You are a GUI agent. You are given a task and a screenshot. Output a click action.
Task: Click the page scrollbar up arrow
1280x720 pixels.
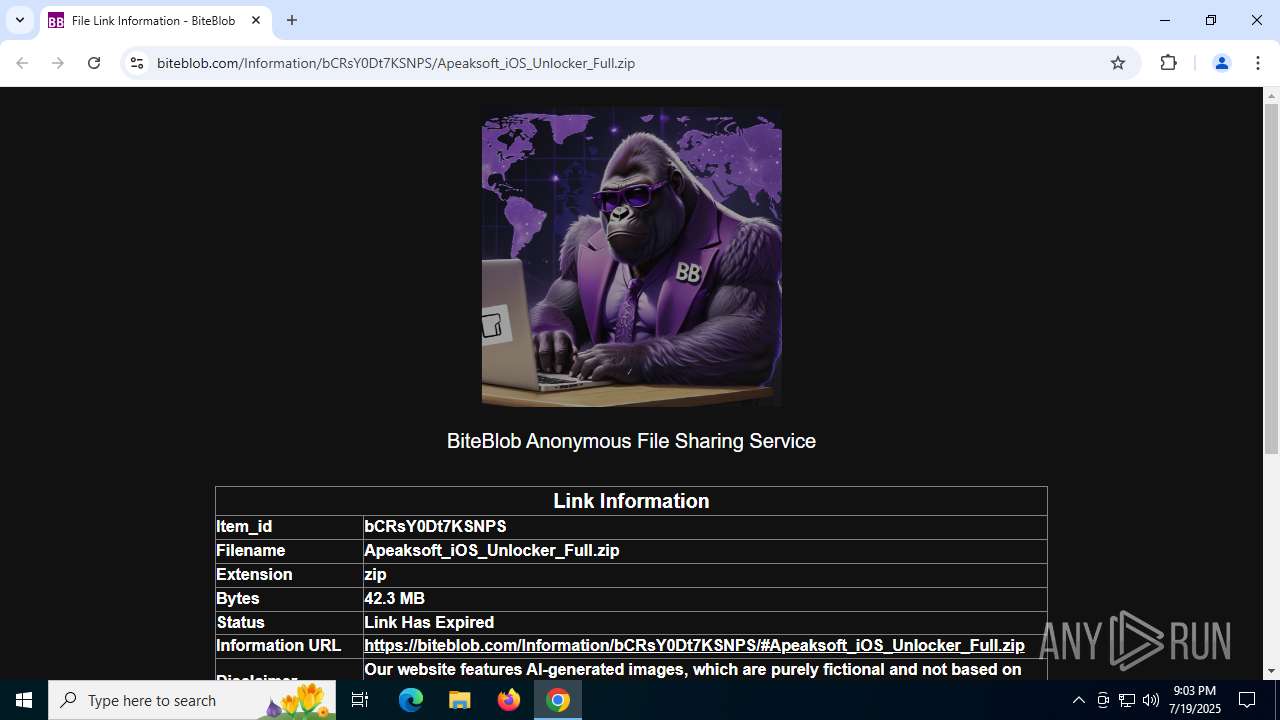[1271, 96]
